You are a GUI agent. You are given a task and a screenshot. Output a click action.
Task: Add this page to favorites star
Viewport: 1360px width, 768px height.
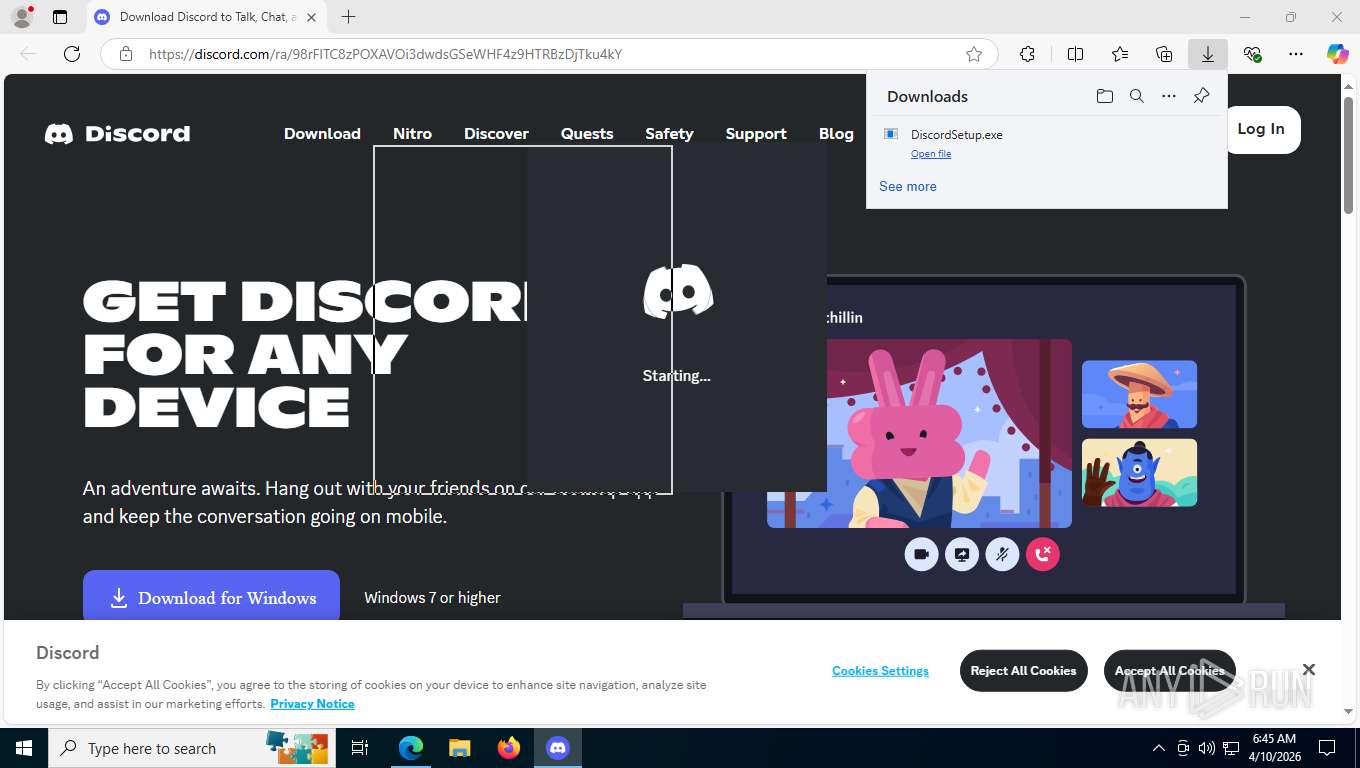974,54
